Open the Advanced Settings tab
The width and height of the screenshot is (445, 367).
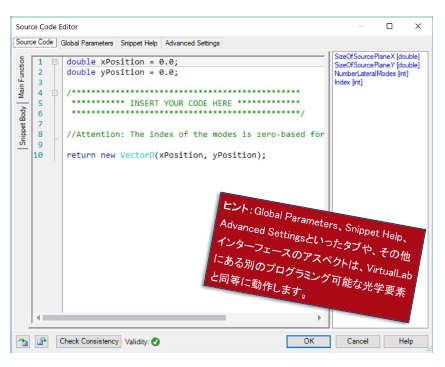click(192, 43)
